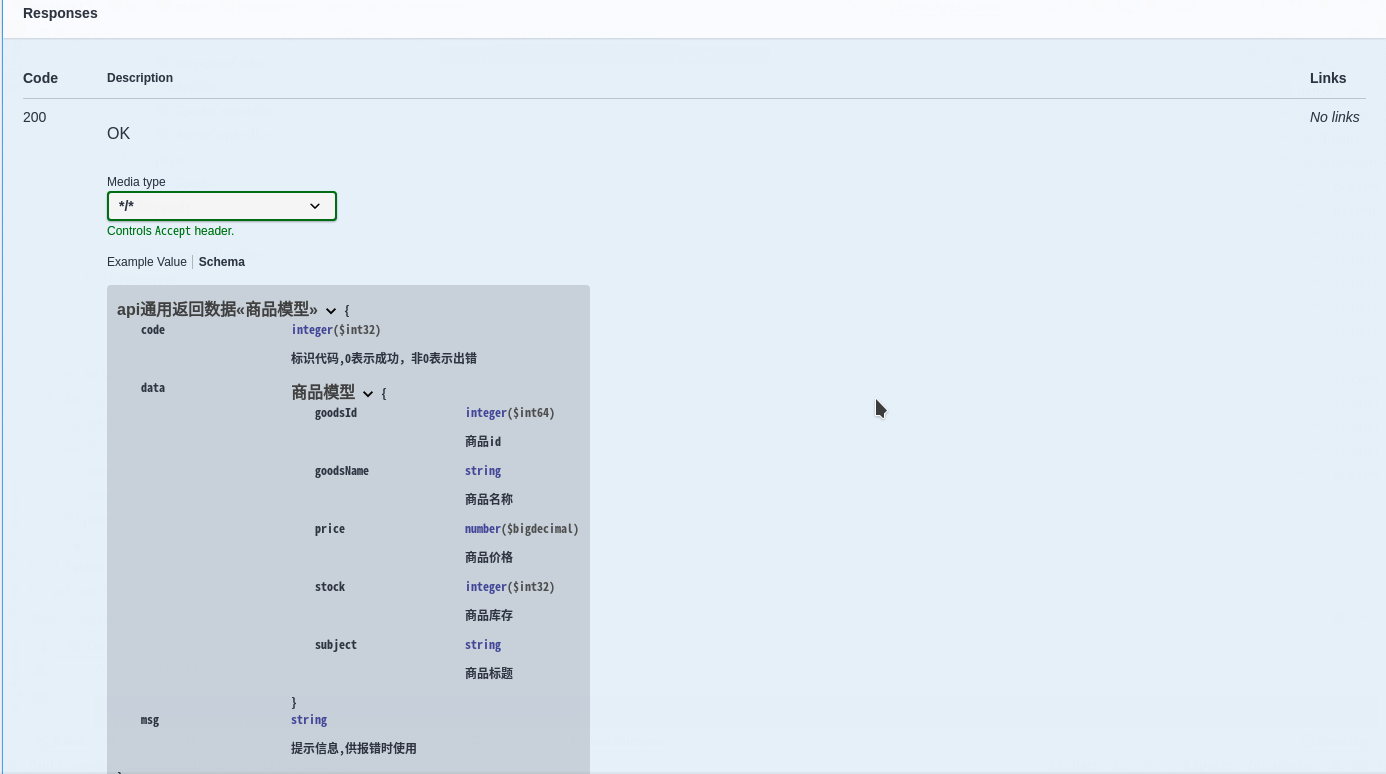Click the subject property name

click(335, 644)
